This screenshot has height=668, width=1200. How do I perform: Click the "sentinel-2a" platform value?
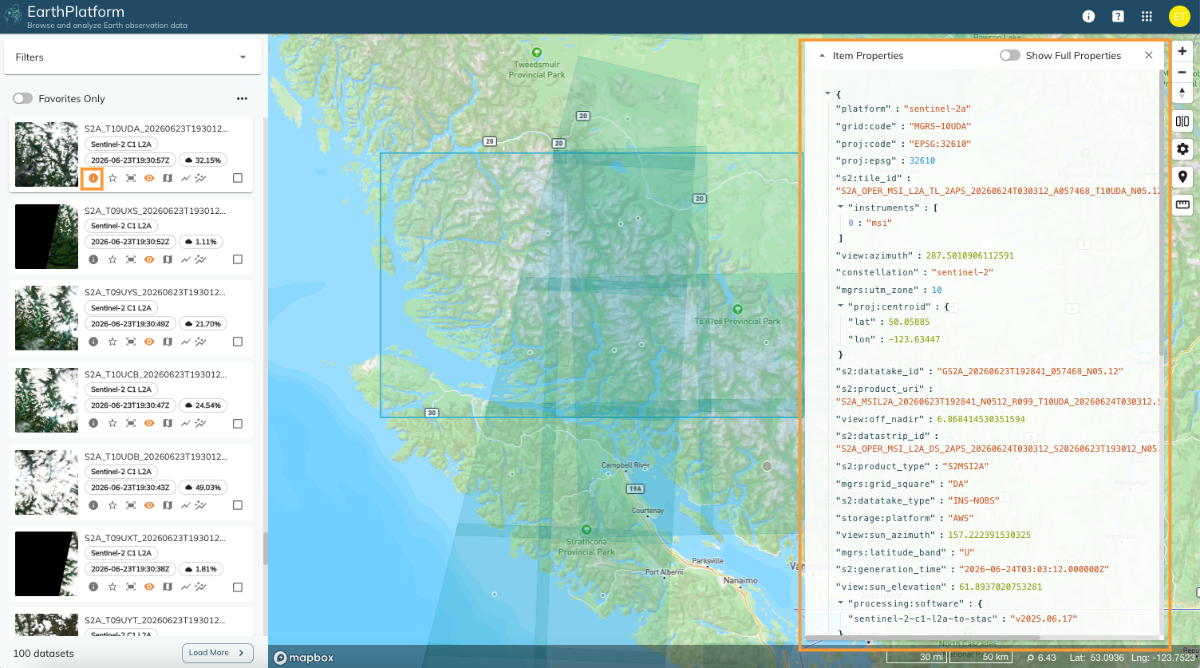click(938, 109)
